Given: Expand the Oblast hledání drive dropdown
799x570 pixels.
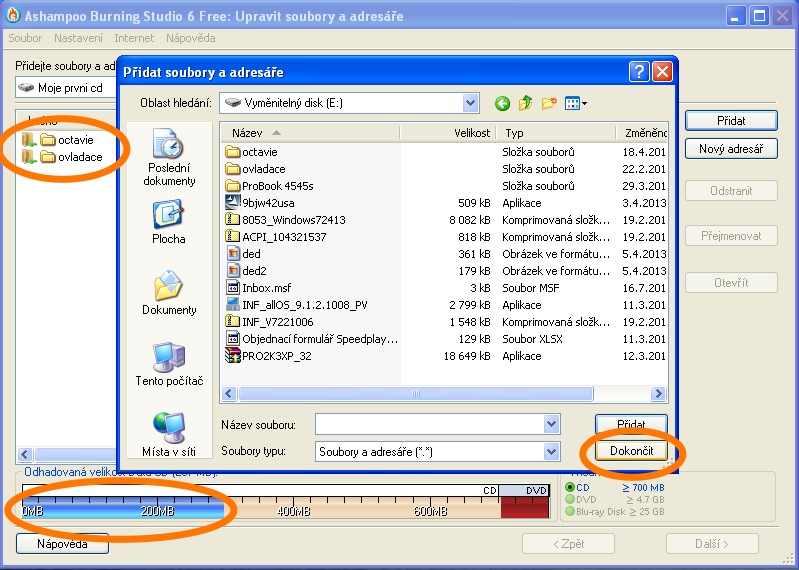Looking at the screenshot, I should (x=471, y=103).
